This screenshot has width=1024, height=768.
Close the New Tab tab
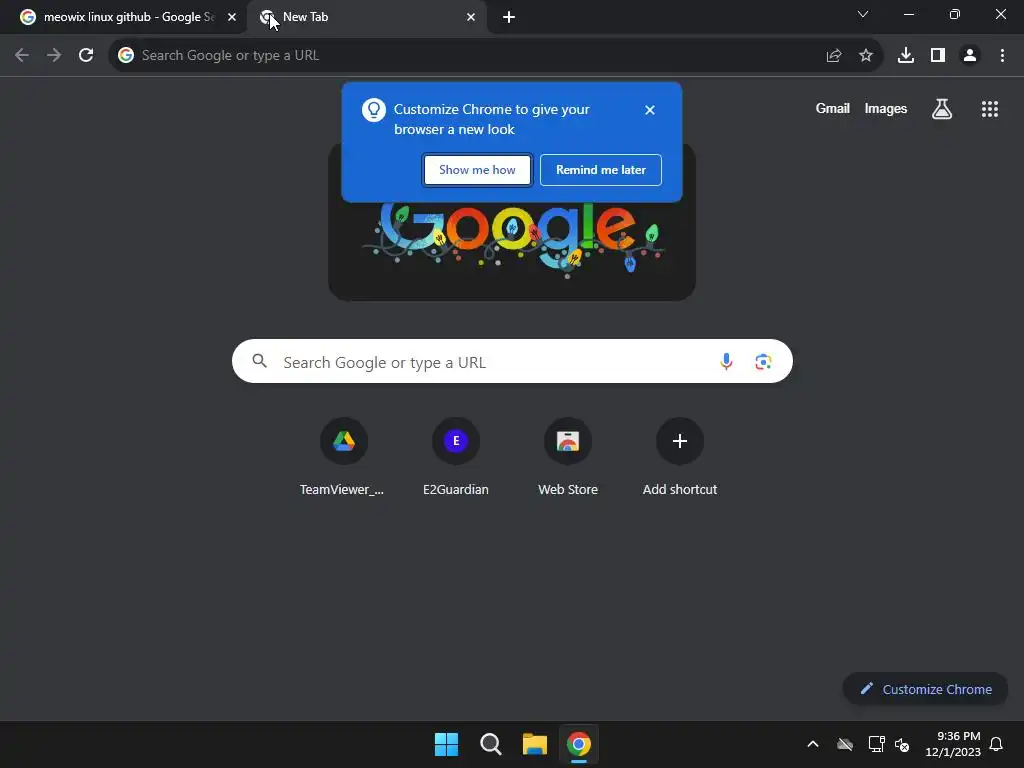(471, 17)
